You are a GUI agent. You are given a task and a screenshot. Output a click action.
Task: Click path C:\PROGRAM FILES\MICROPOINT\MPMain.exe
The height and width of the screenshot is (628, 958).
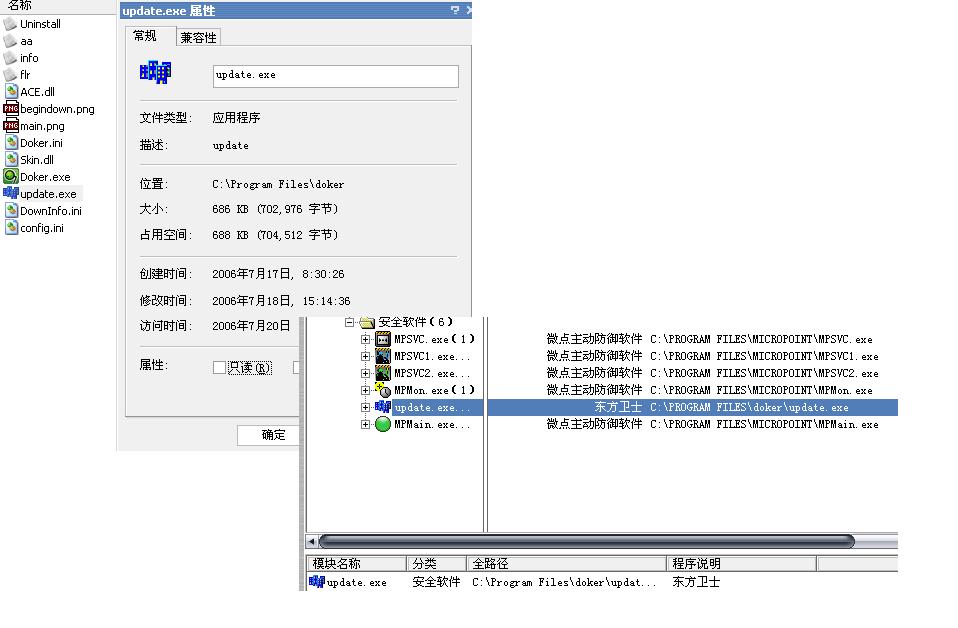[764, 424]
